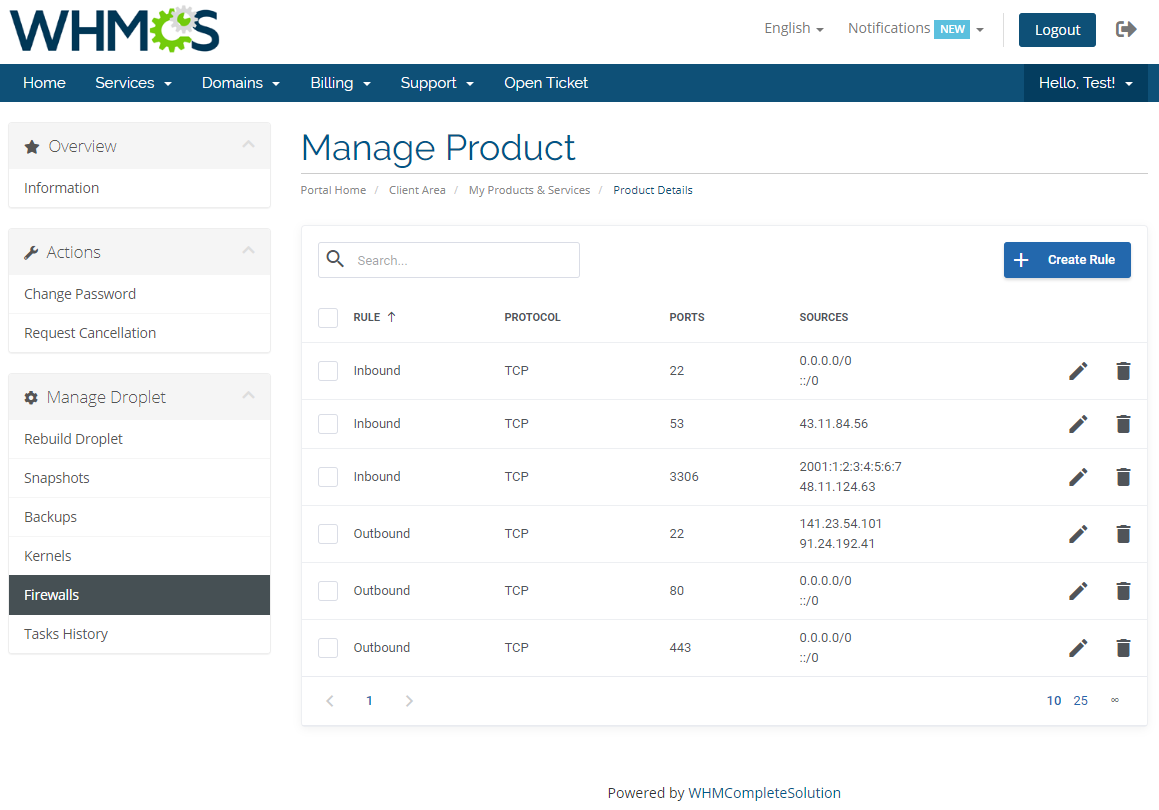The image size is (1159, 810).
Task: Check the inbound port 22 rule checkbox
Action: click(327, 370)
